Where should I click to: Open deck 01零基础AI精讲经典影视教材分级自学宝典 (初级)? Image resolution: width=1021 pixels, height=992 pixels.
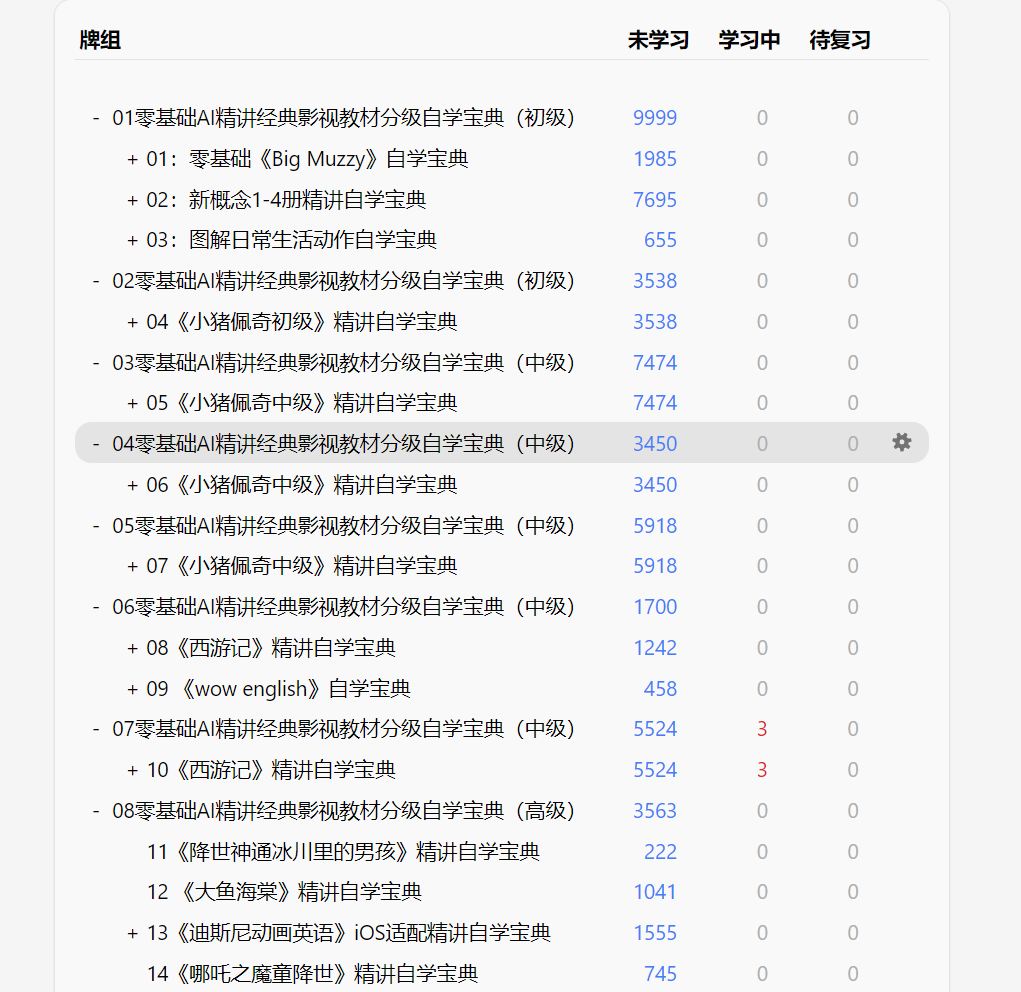coord(343,118)
